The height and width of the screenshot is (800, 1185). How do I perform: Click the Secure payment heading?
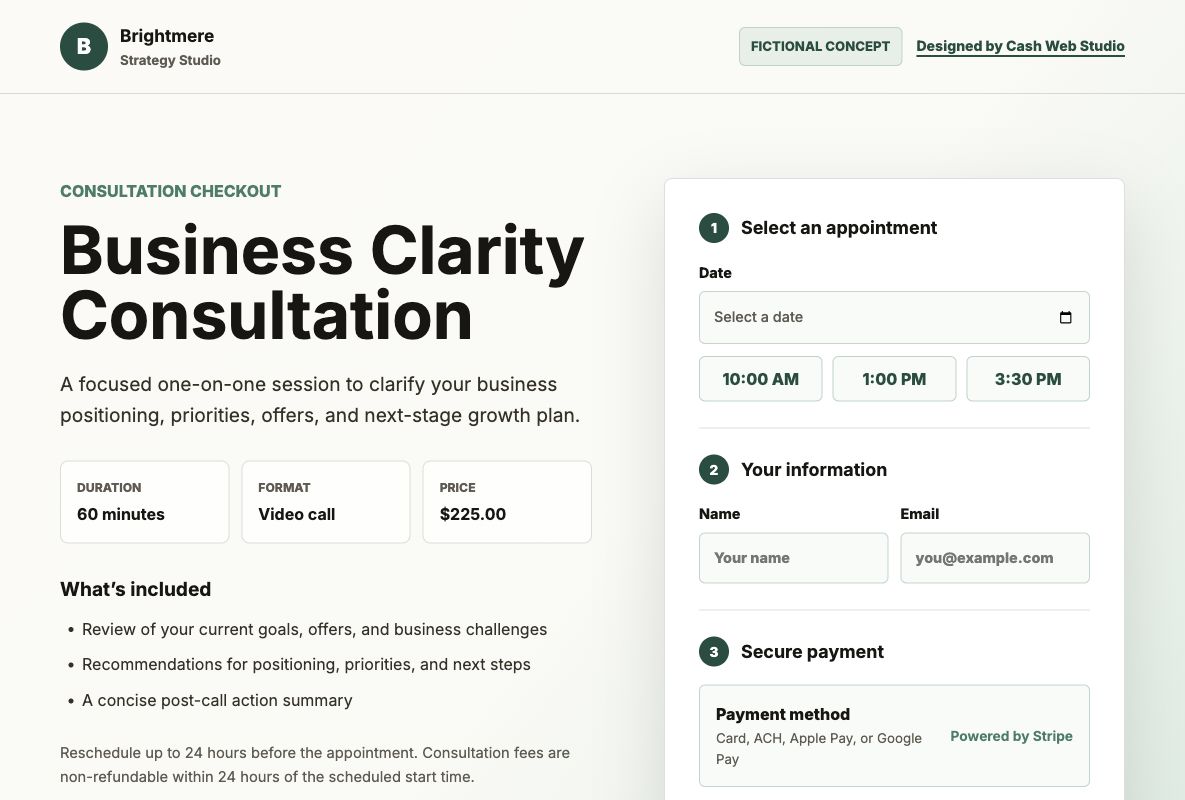point(812,651)
